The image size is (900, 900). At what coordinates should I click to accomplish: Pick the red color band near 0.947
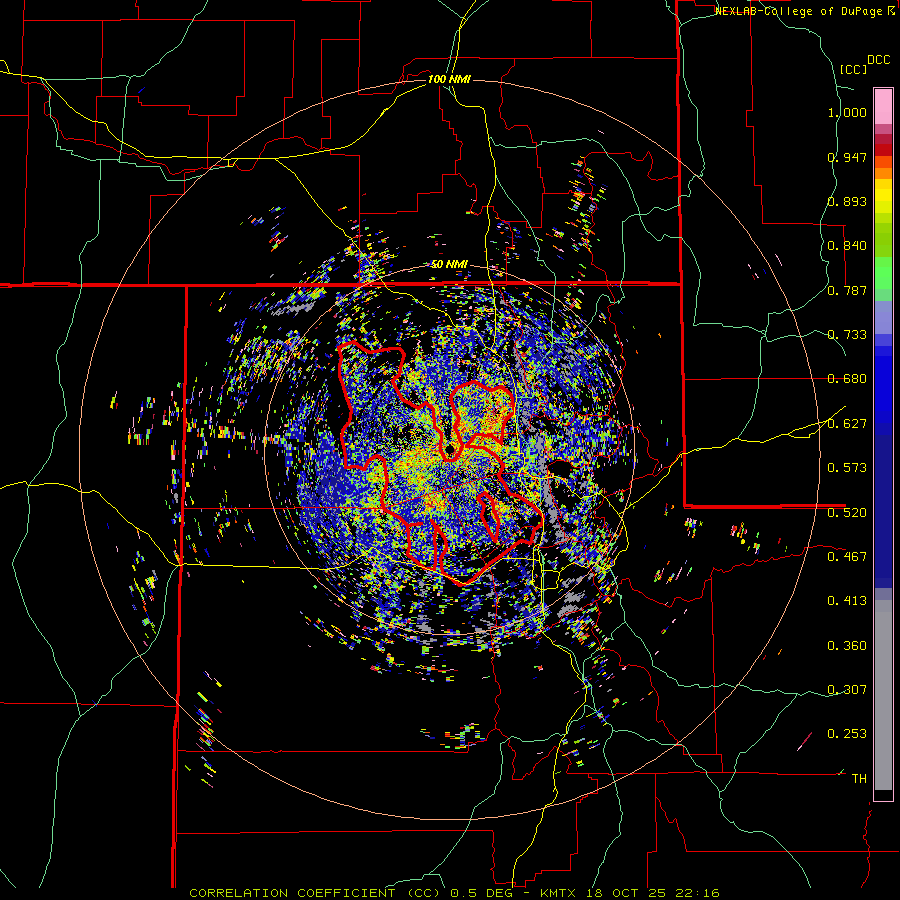(x=883, y=150)
